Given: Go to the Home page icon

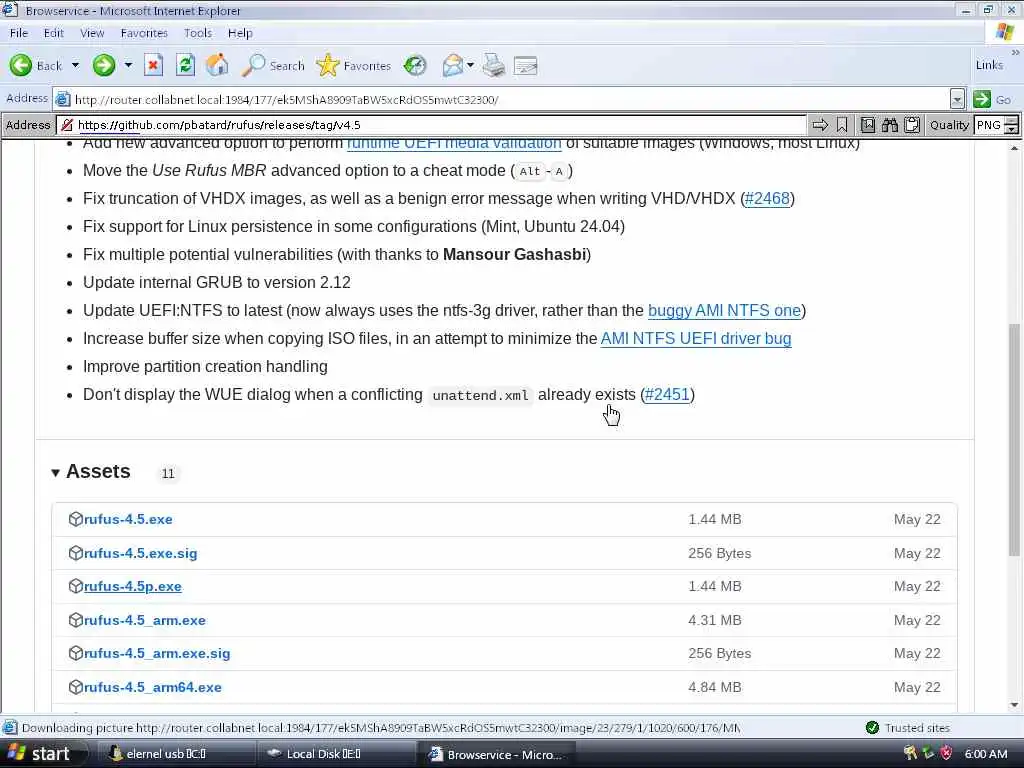Looking at the screenshot, I should point(217,65).
